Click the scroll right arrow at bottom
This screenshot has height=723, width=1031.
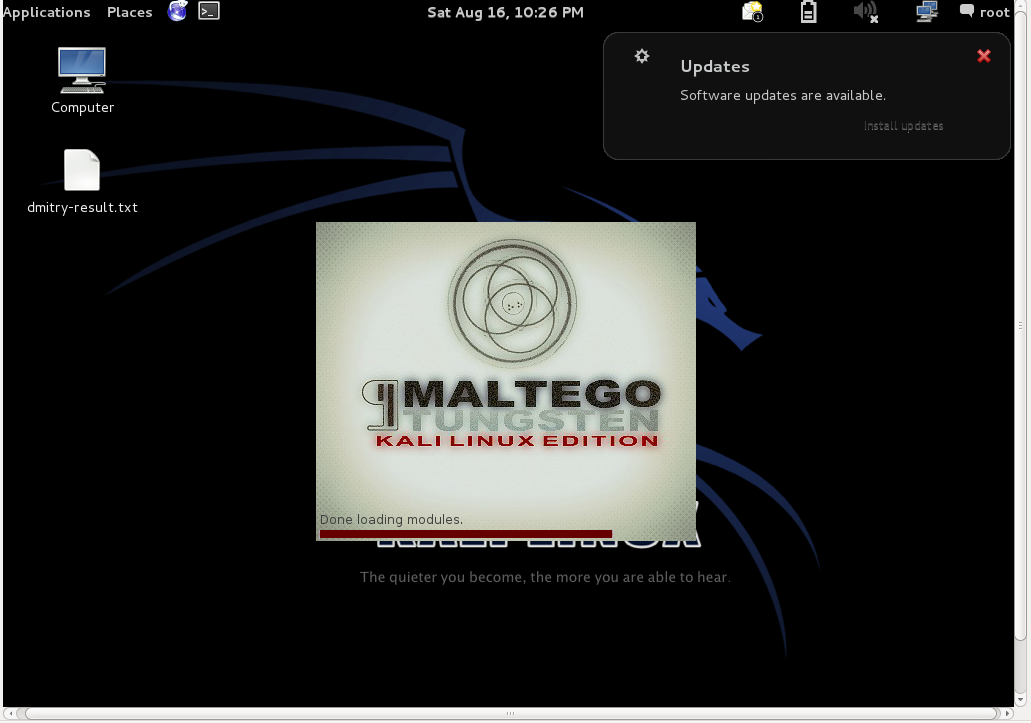click(1007, 713)
